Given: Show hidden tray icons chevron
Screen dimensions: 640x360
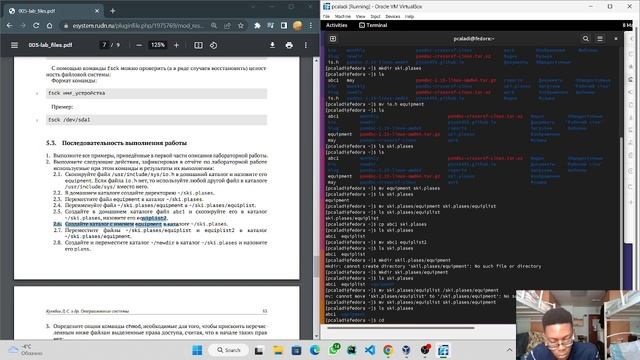Looking at the screenshot, I should (509, 350).
